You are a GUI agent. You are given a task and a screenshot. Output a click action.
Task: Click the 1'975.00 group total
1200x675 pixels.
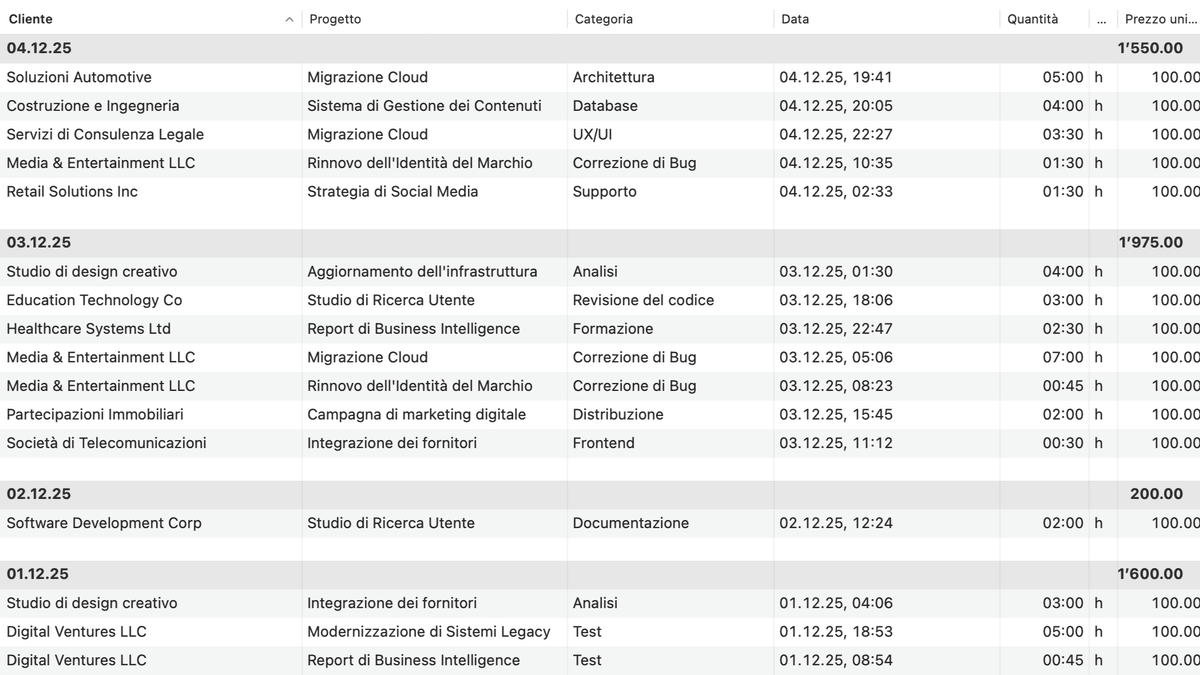1150,242
